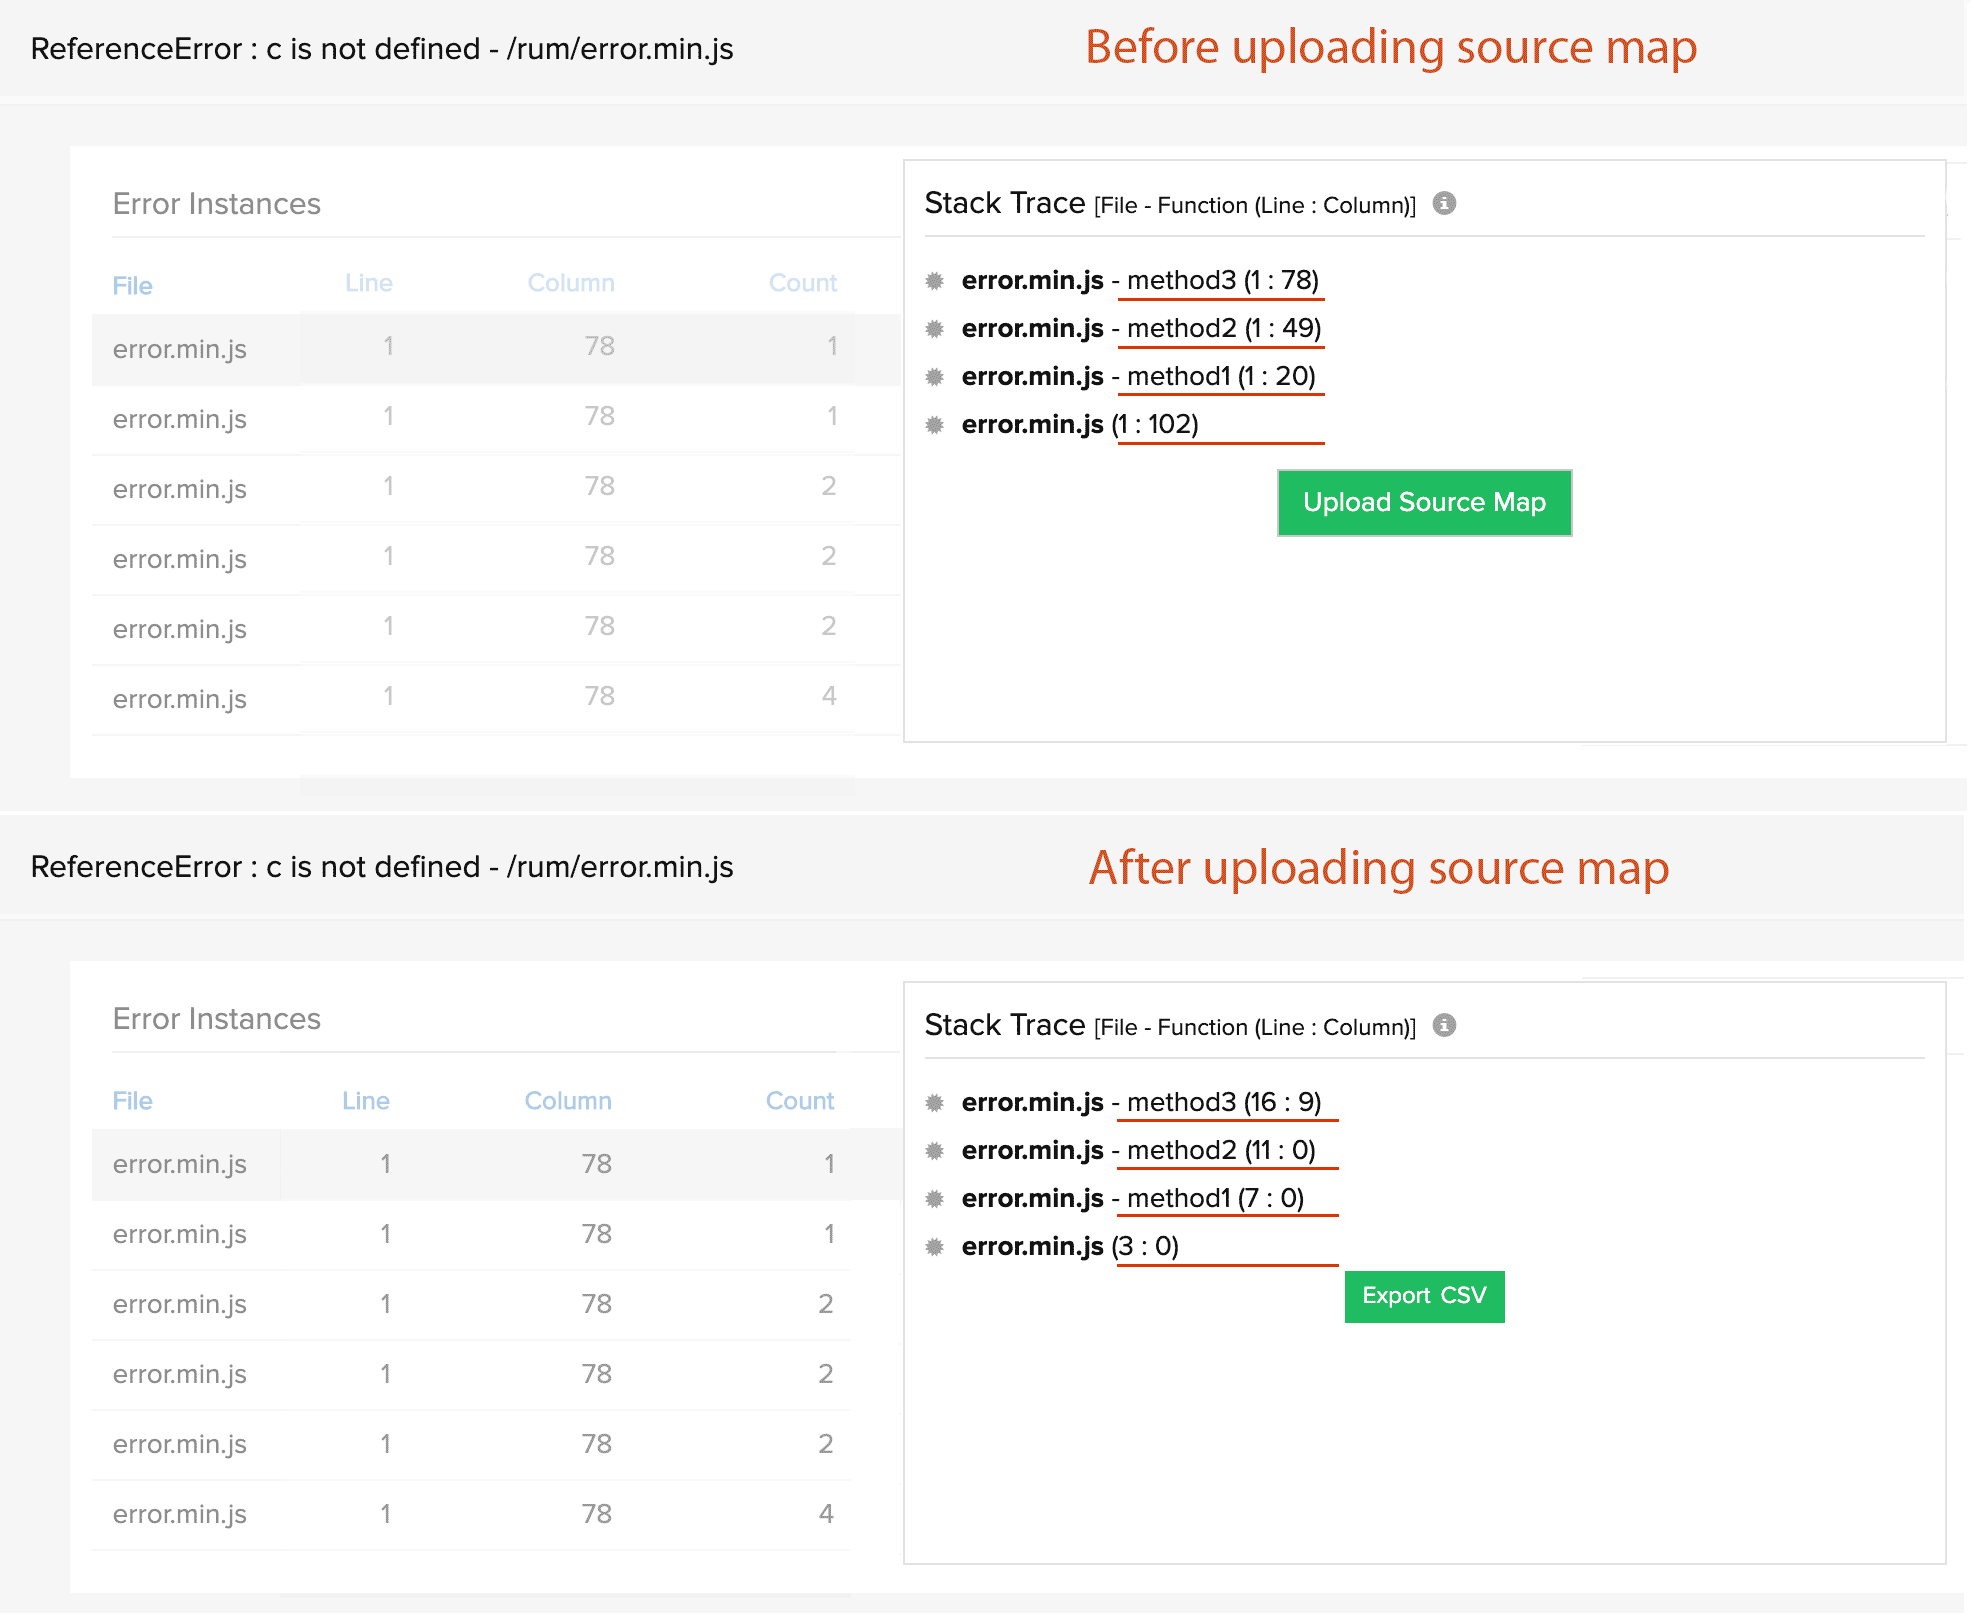Open error.min.js (1 : 102) stack trace entry
Screen dimensions: 1971x1616
pyautogui.click(x=1079, y=425)
